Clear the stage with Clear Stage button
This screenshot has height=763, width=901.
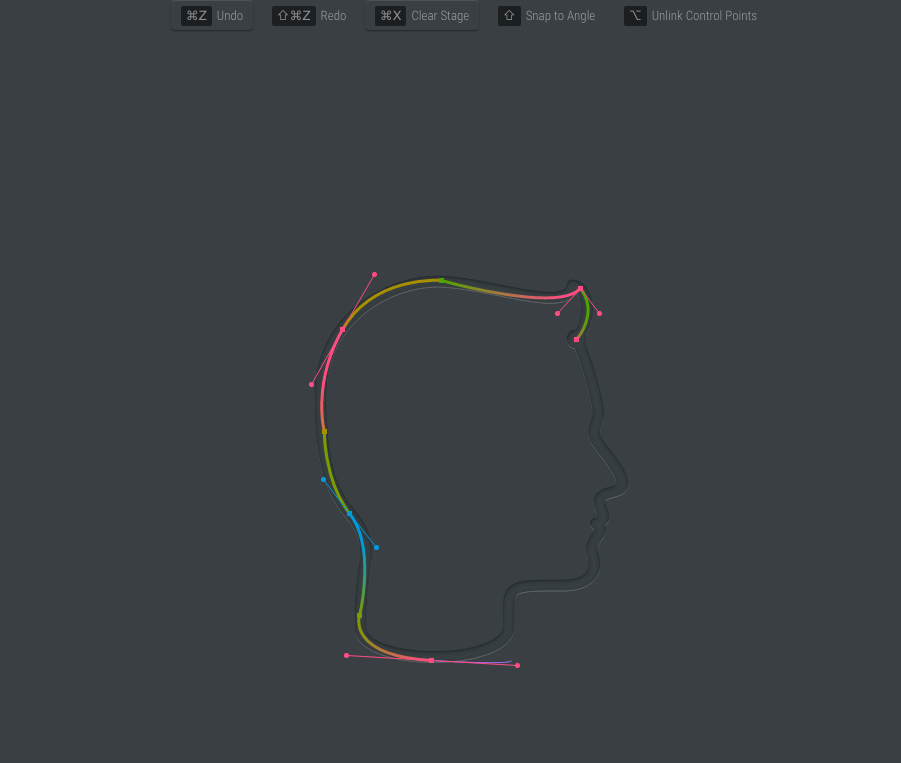point(422,16)
